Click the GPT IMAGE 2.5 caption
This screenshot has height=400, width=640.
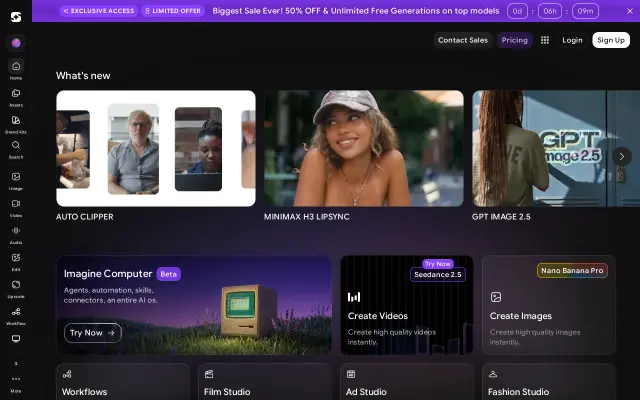point(501,217)
